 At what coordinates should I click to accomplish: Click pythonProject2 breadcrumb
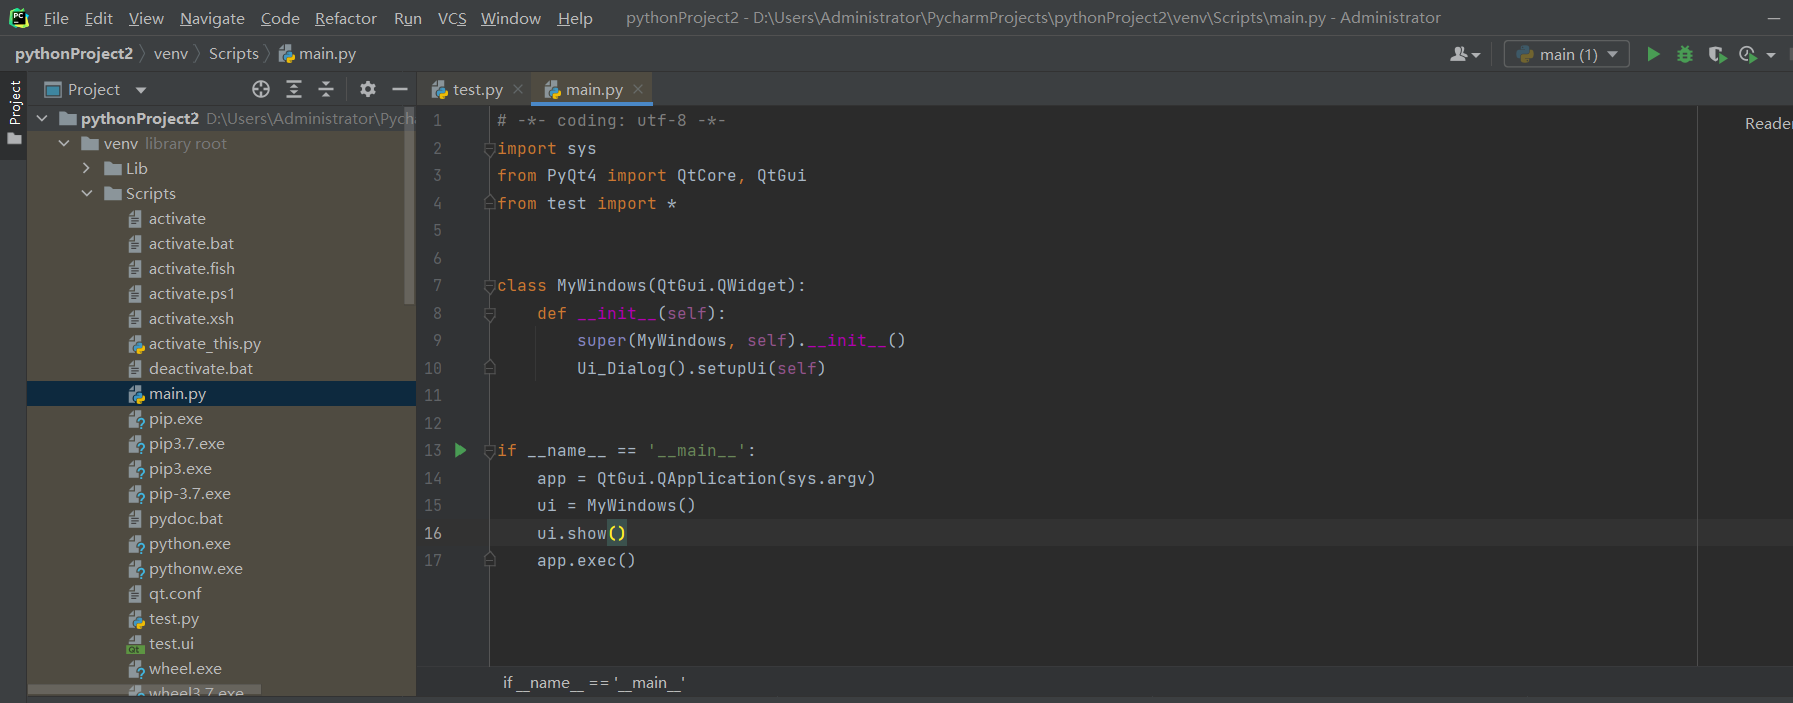point(74,53)
